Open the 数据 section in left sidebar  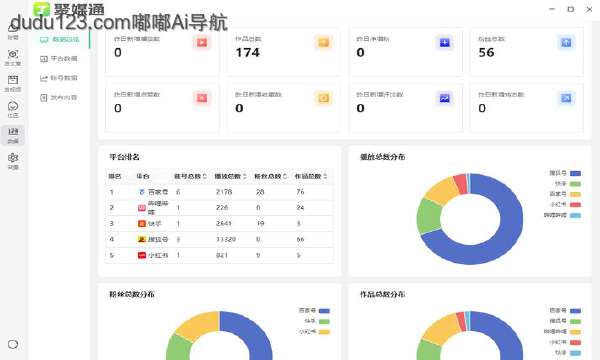pos(13,135)
